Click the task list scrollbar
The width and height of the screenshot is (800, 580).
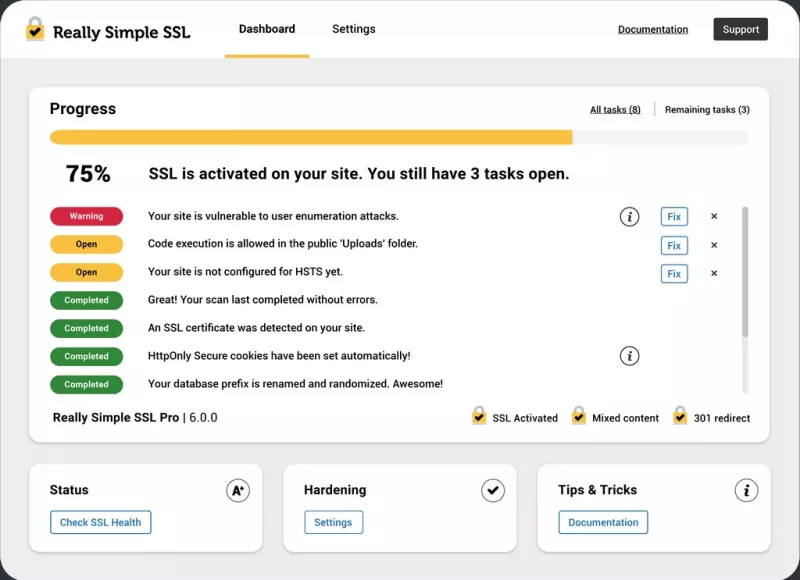click(745, 272)
